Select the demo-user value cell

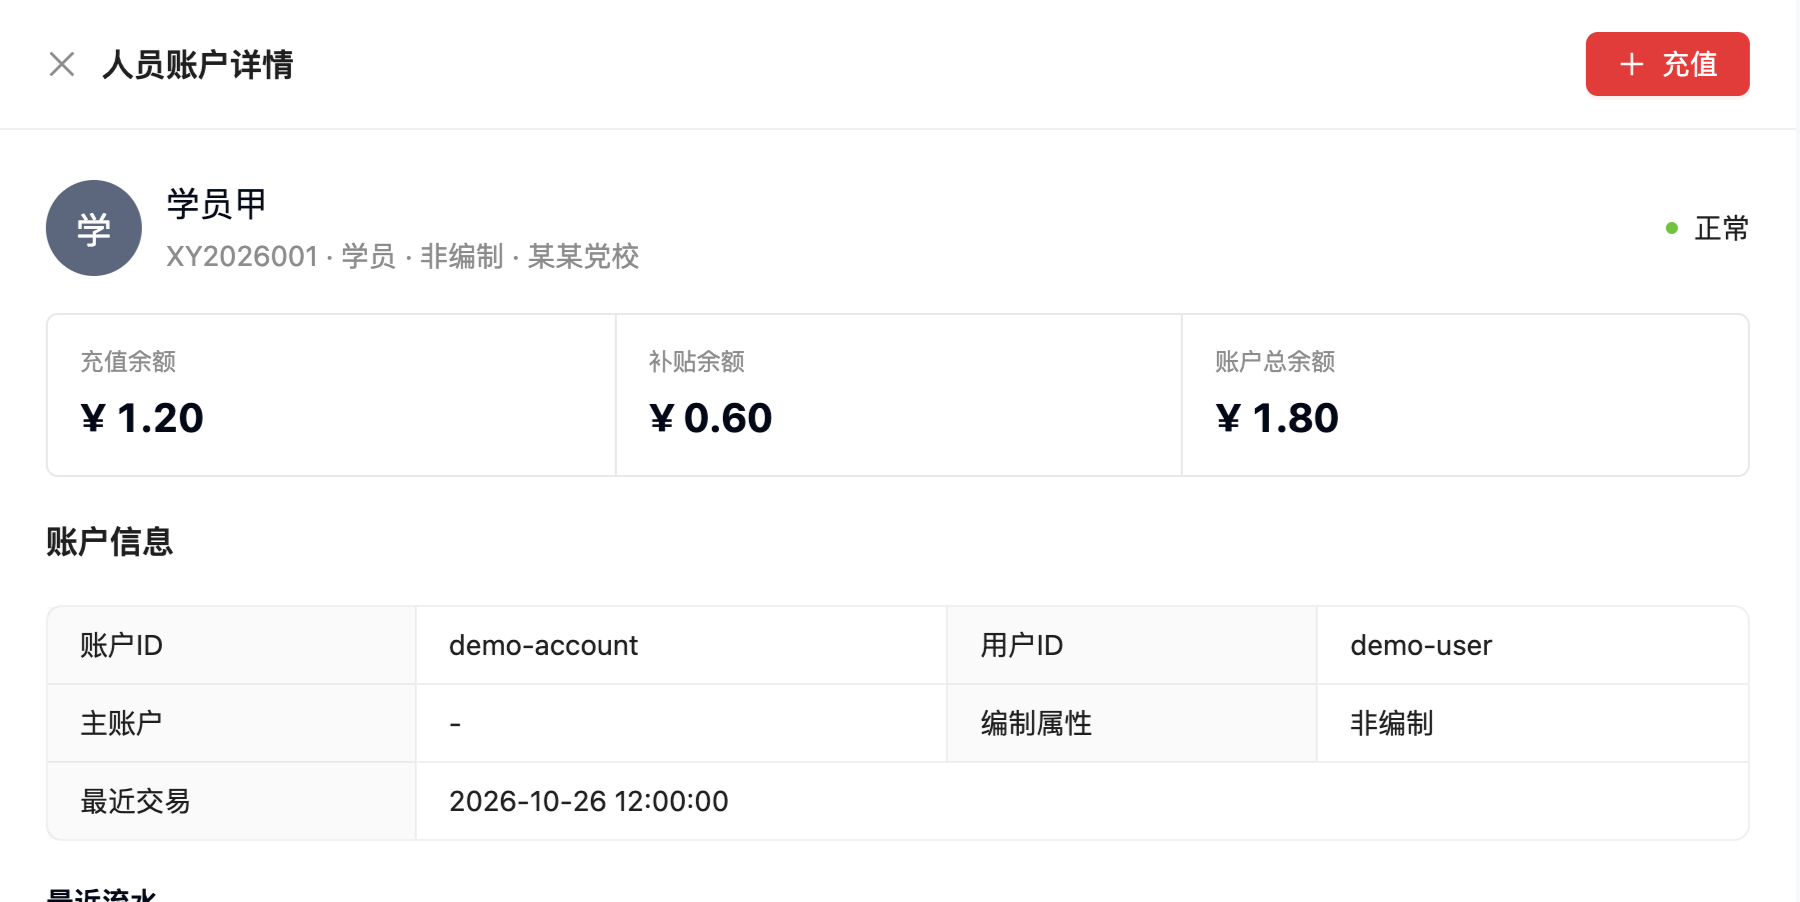tap(1532, 645)
